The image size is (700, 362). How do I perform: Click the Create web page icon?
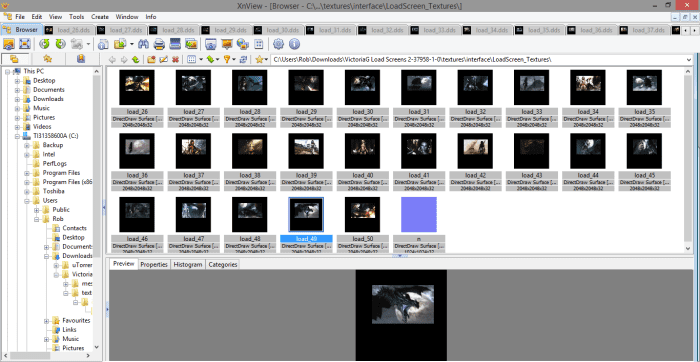pos(242,44)
